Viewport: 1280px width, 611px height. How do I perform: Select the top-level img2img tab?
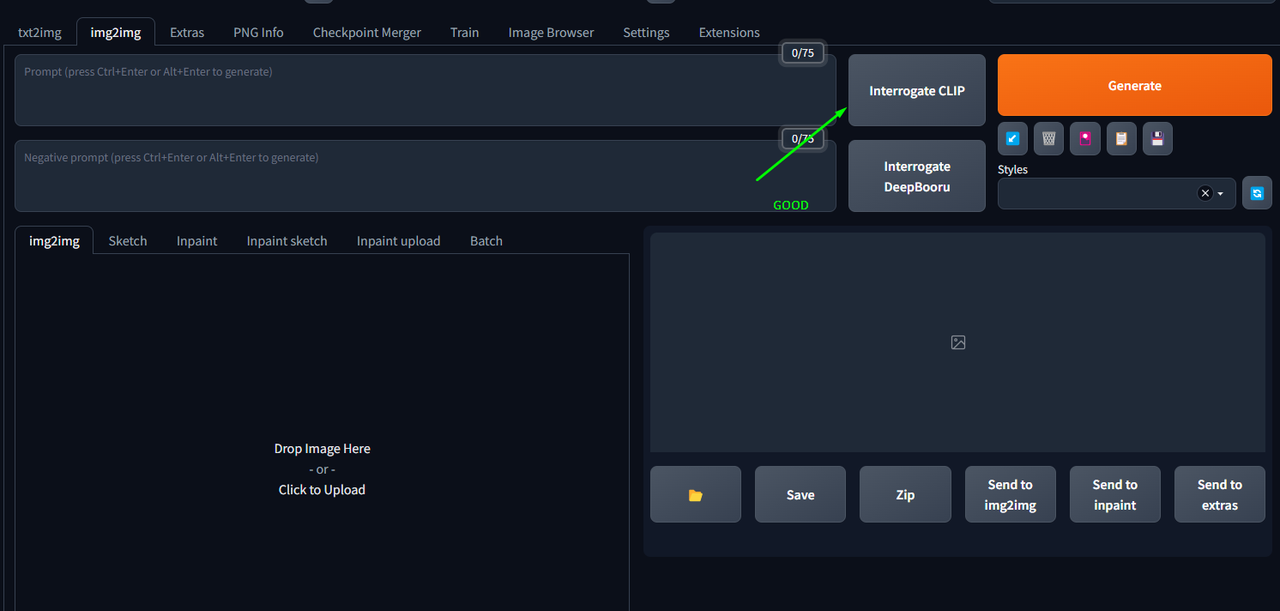point(116,32)
